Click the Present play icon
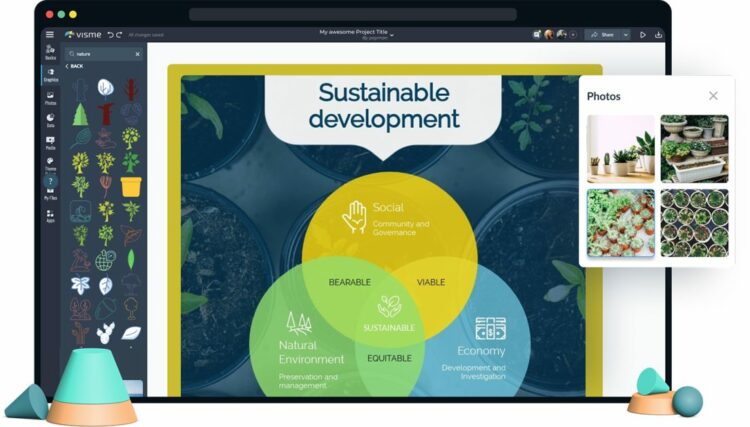750x427 pixels. 642,34
